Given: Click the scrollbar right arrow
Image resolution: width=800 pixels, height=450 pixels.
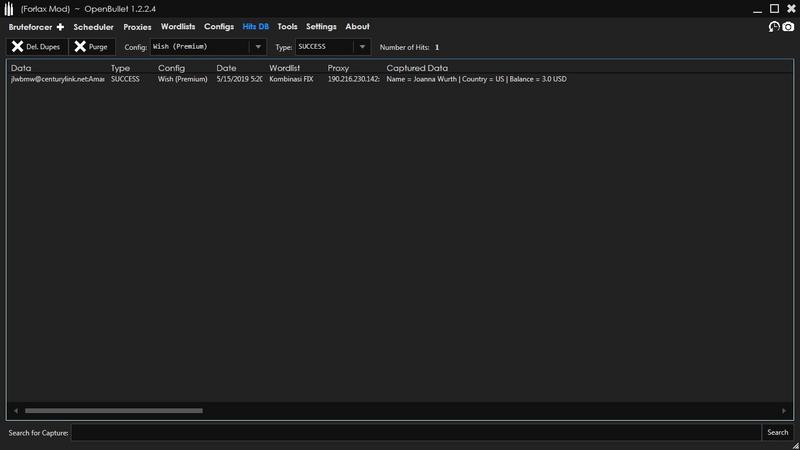Looking at the screenshot, I should coord(784,411).
